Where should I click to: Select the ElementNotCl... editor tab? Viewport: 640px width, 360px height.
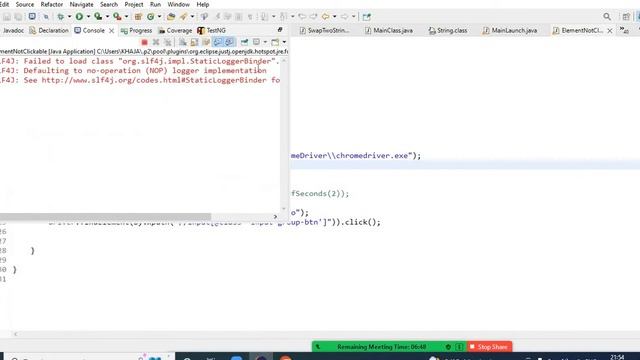coord(578,31)
